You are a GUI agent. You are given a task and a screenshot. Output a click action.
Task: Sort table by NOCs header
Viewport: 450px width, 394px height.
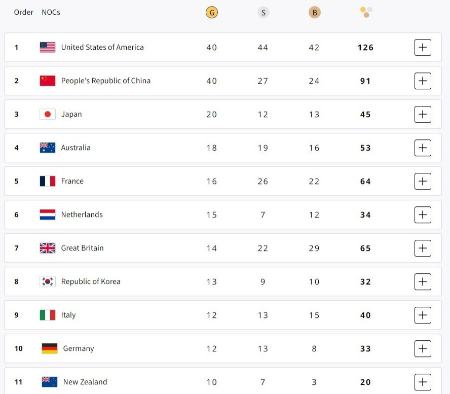tap(51, 12)
